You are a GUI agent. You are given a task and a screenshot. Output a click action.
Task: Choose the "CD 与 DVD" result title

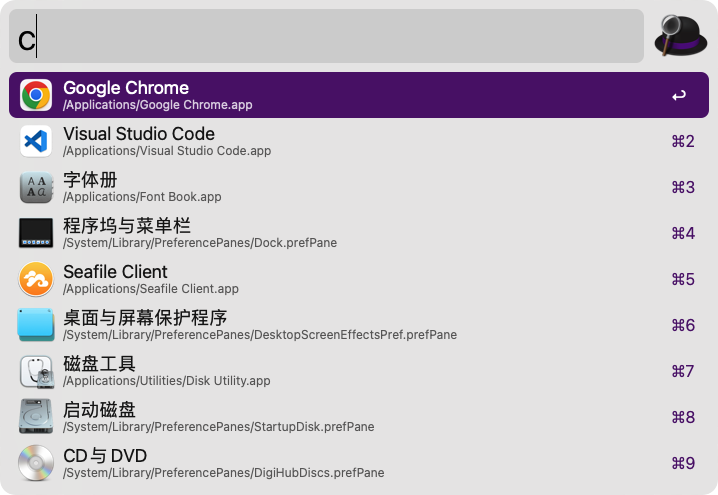105,456
